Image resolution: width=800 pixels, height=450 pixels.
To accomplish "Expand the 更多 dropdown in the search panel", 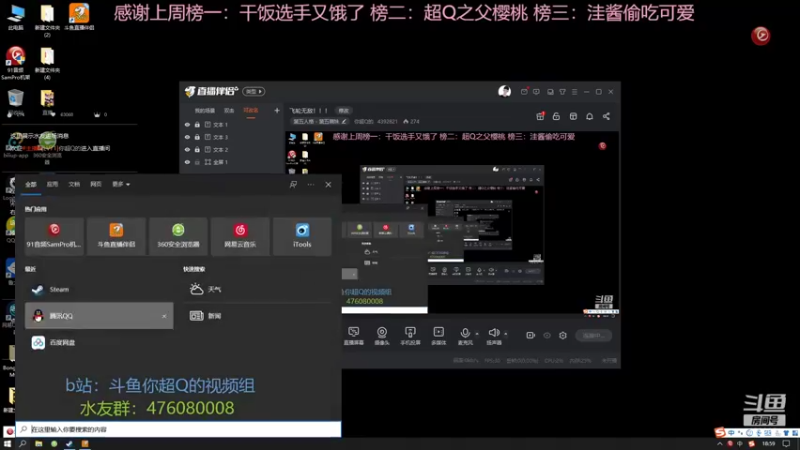I will tap(121, 184).
